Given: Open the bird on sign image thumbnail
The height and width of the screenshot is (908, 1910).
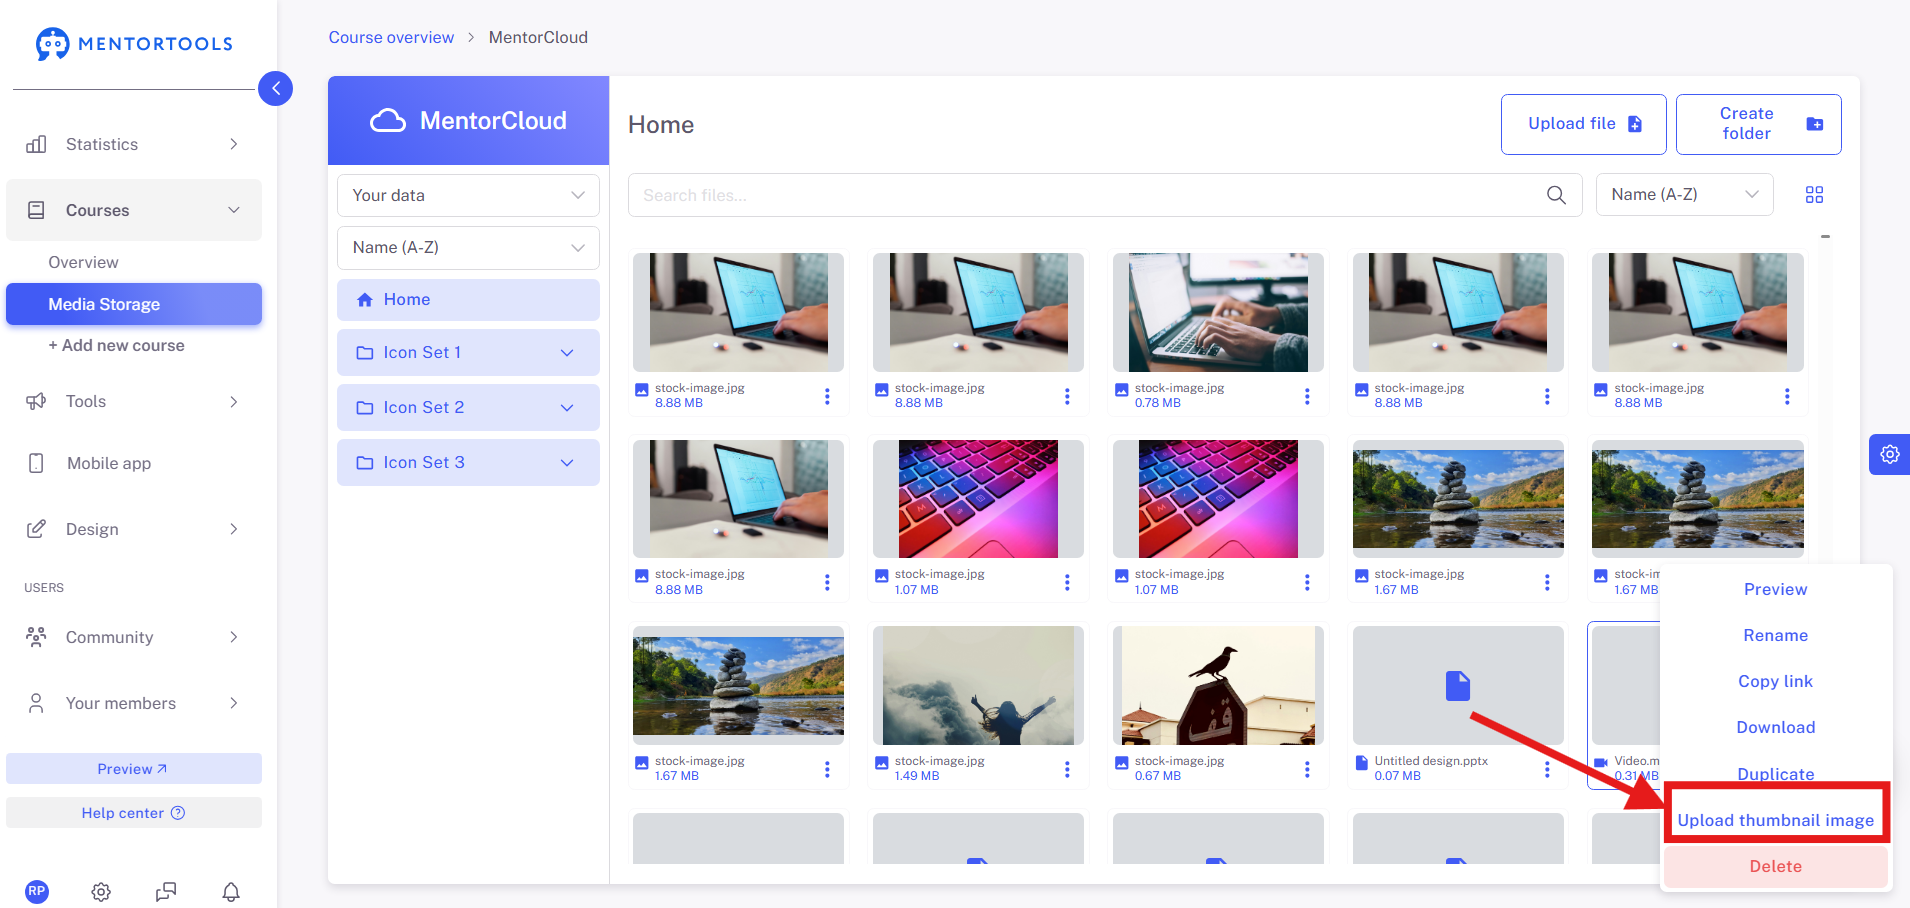Looking at the screenshot, I should click(x=1218, y=686).
